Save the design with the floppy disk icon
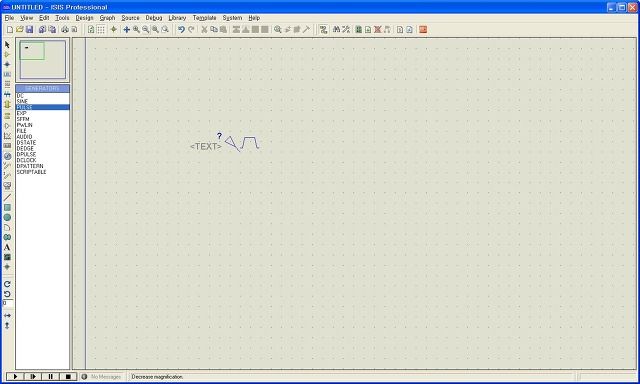The image size is (640, 384). (29, 29)
